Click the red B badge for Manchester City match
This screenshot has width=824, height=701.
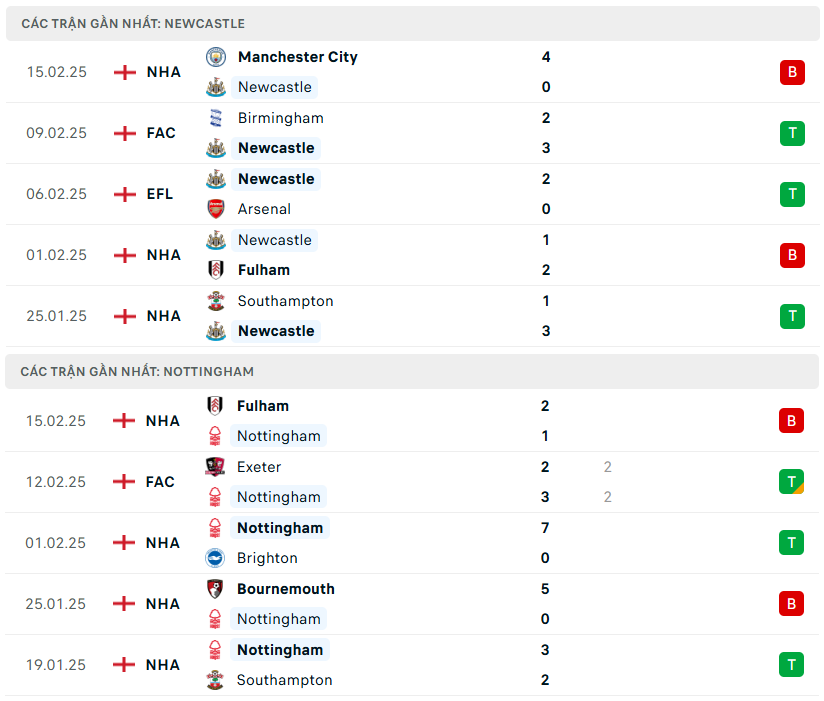click(x=792, y=72)
